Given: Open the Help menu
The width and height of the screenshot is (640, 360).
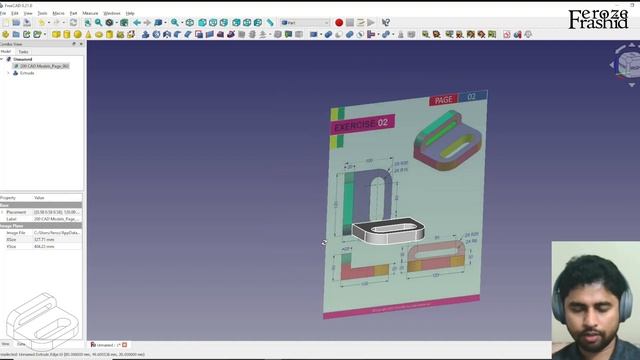Looking at the screenshot, I should tap(130, 13).
